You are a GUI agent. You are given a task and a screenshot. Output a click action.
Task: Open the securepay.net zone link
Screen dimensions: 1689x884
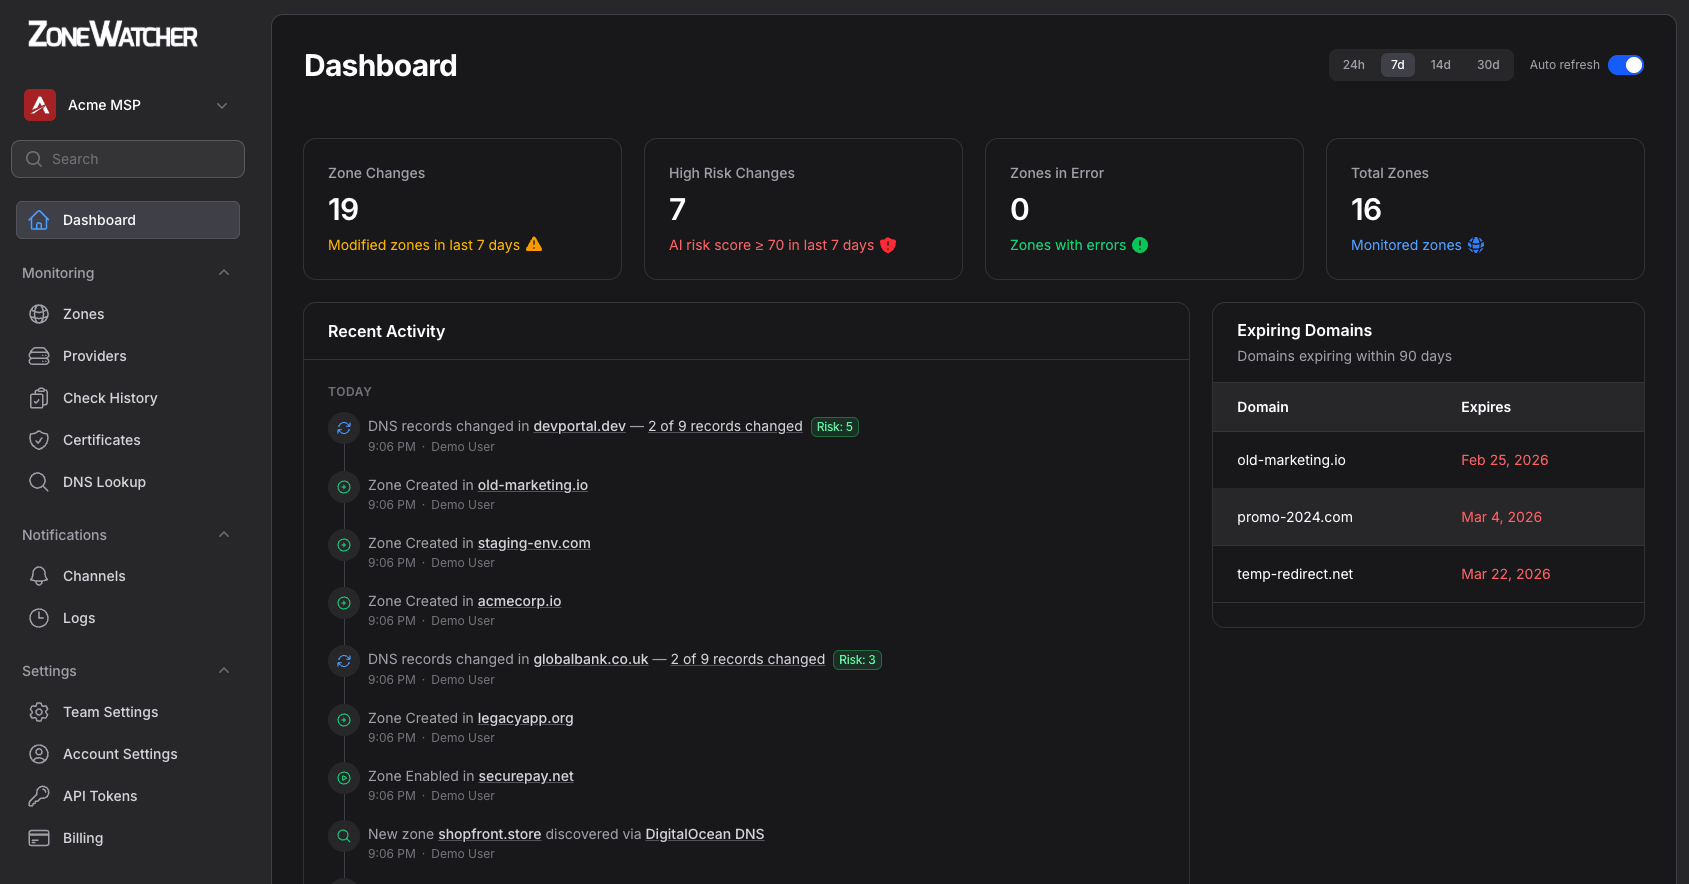pyautogui.click(x=526, y=776)
